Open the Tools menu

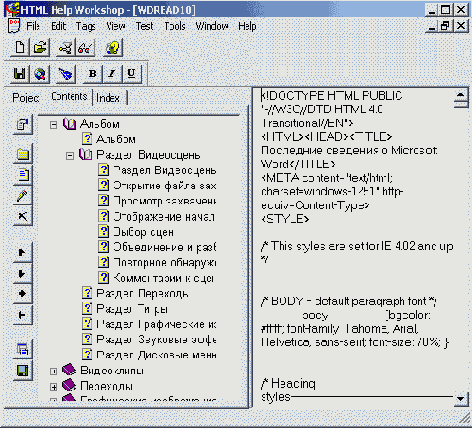click(175, 26)
